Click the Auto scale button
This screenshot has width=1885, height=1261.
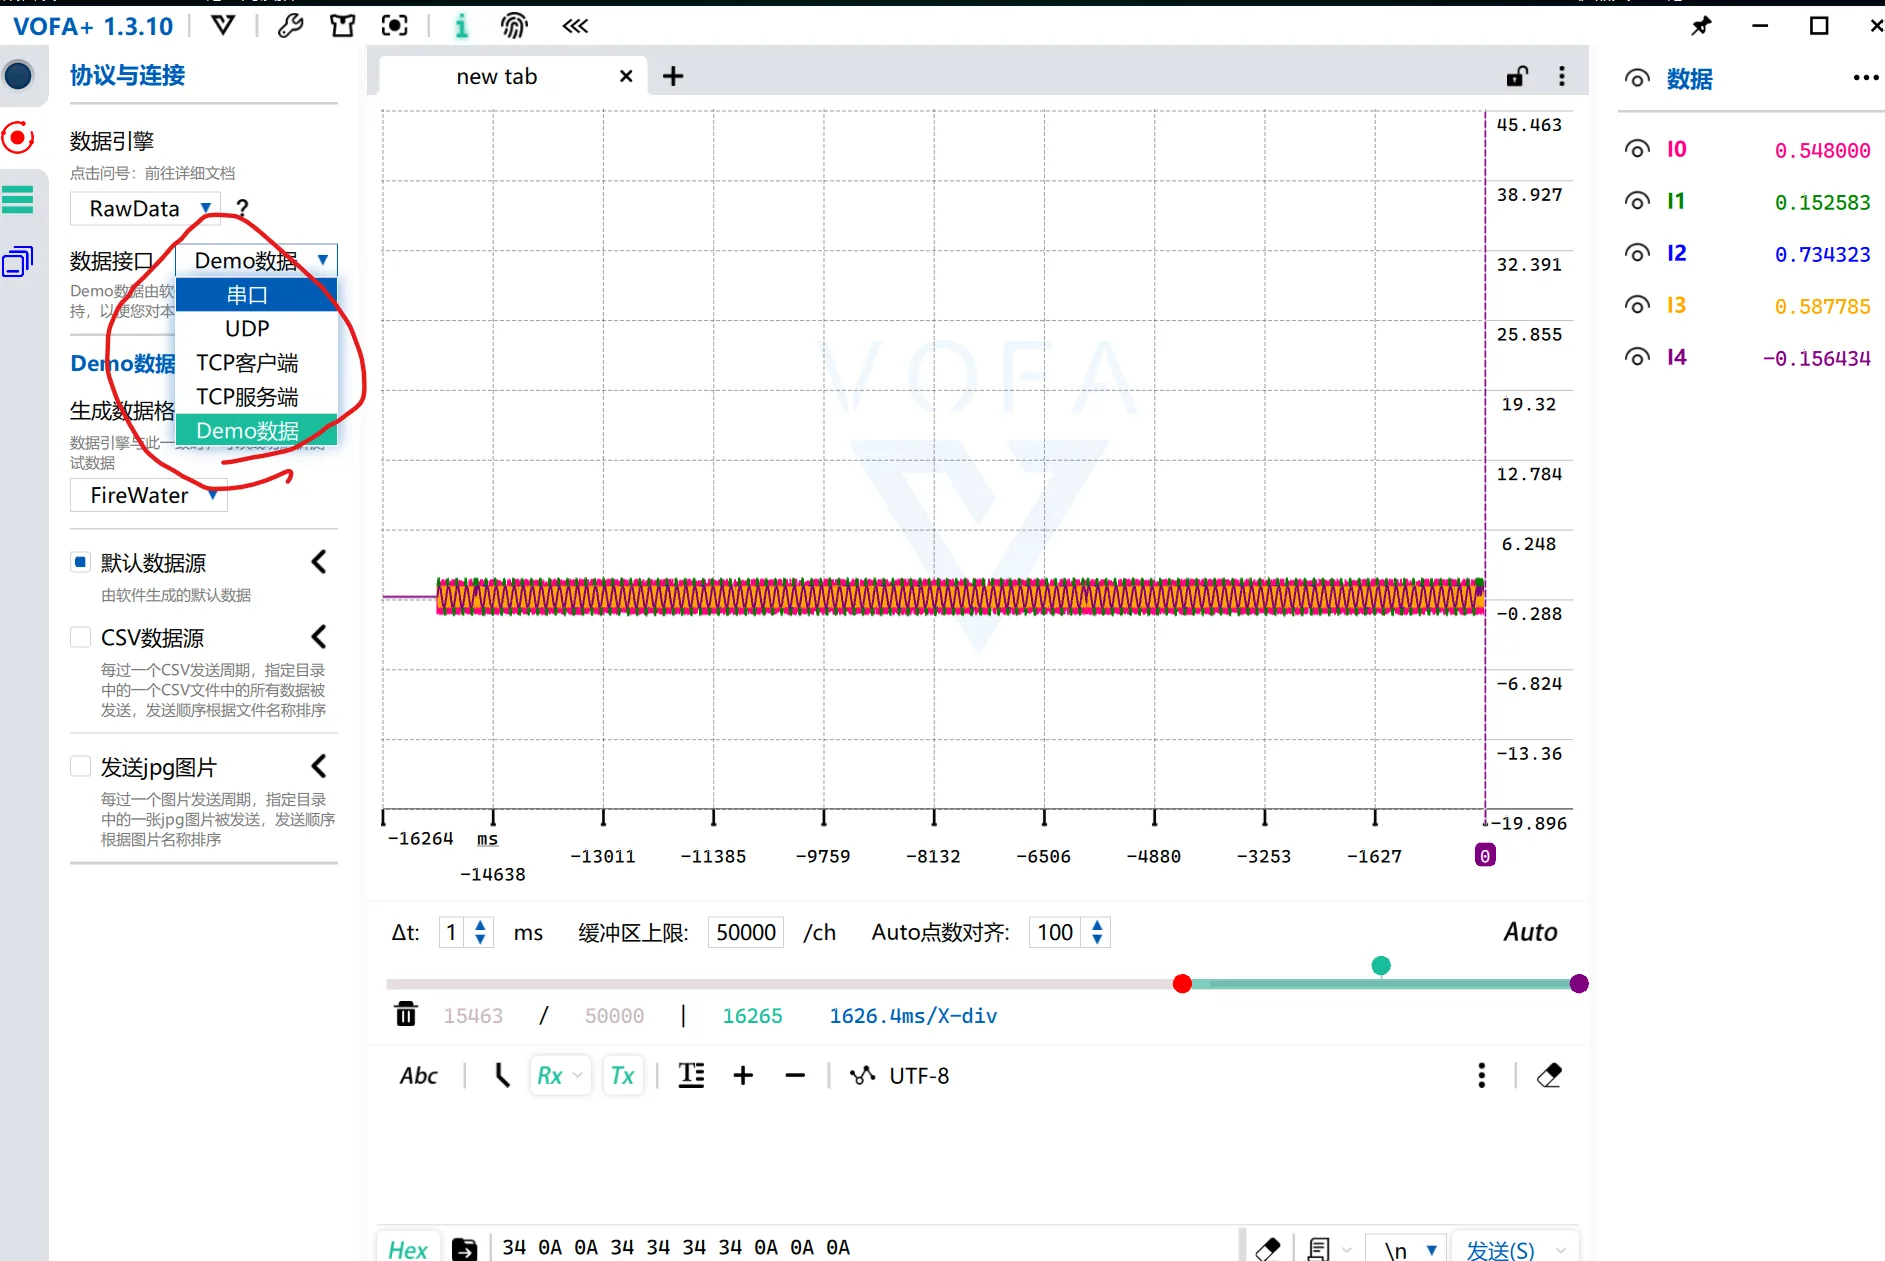pos(1530,932)
